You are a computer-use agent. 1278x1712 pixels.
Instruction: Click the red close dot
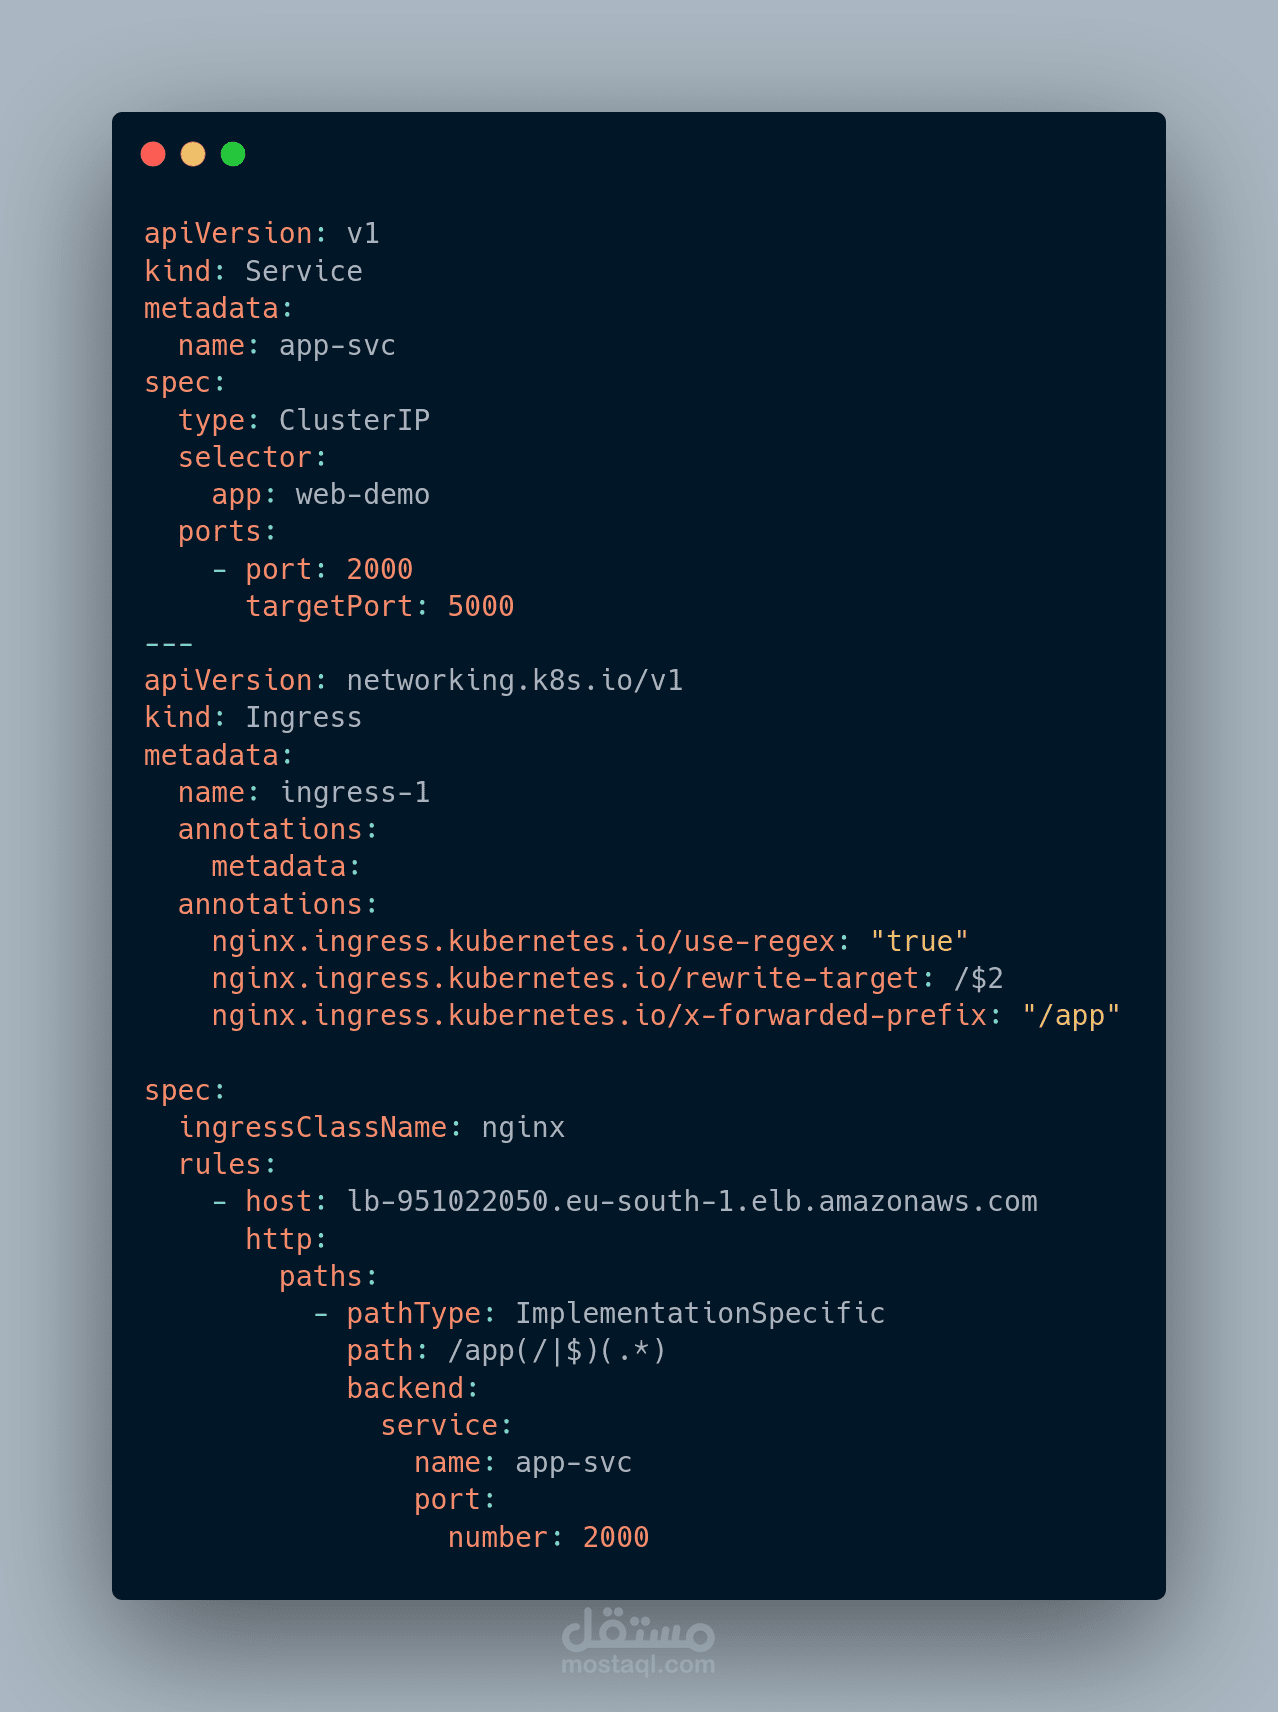pos(153,154)
